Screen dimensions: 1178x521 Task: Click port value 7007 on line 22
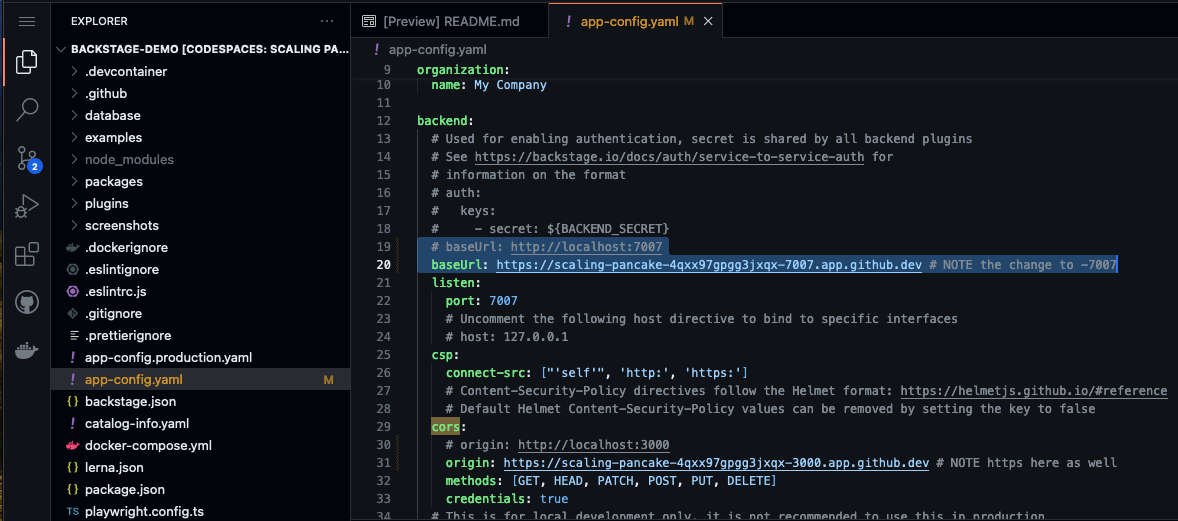(503, 300)
